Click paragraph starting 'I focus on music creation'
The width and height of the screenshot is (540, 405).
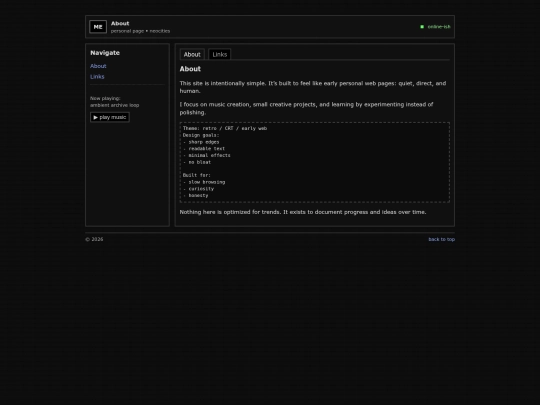pos(306,108)
